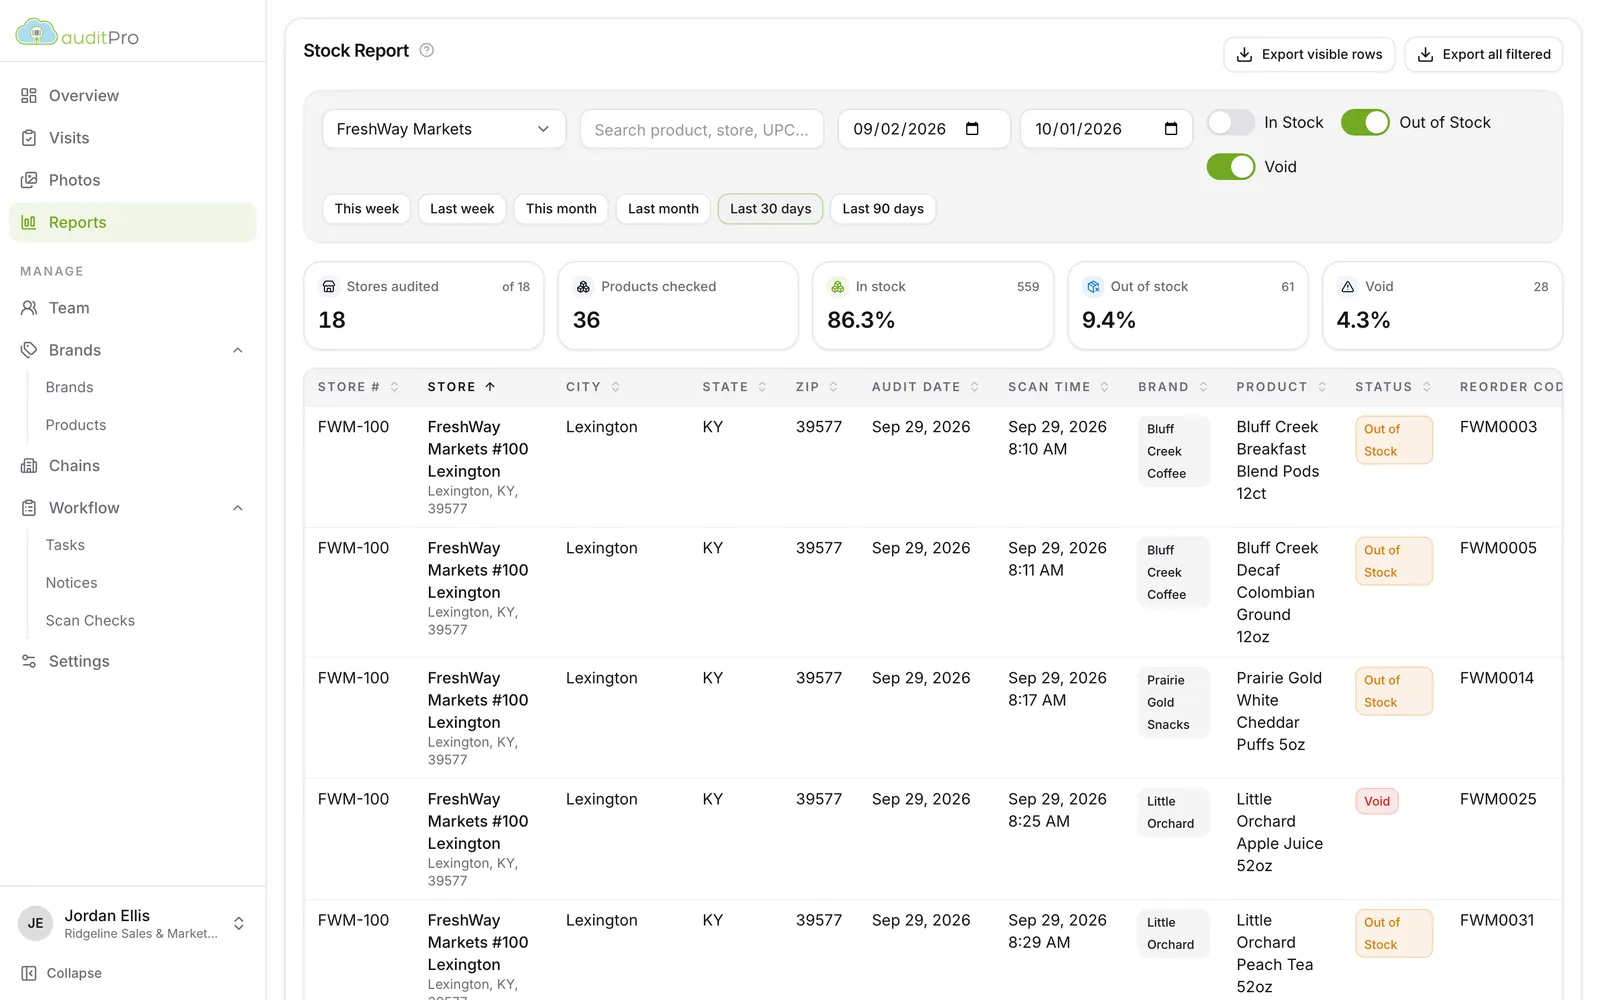
Task: Sort by the Store # column arrows
Action: coord(395,387)
